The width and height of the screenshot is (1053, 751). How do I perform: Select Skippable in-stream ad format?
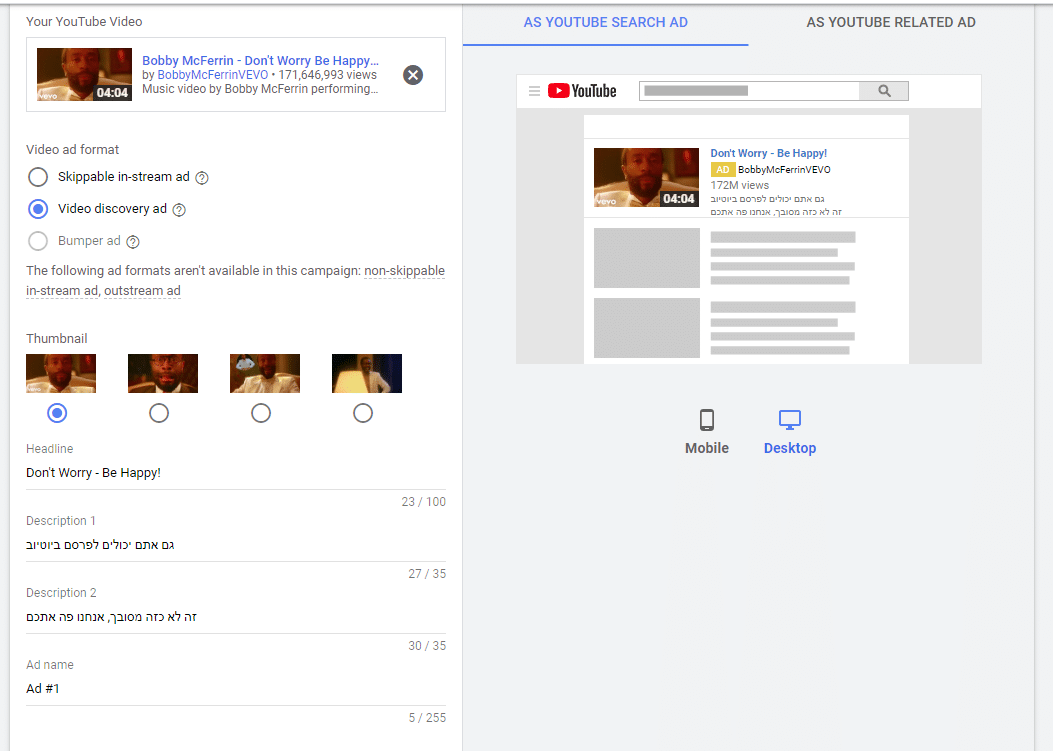38,177
